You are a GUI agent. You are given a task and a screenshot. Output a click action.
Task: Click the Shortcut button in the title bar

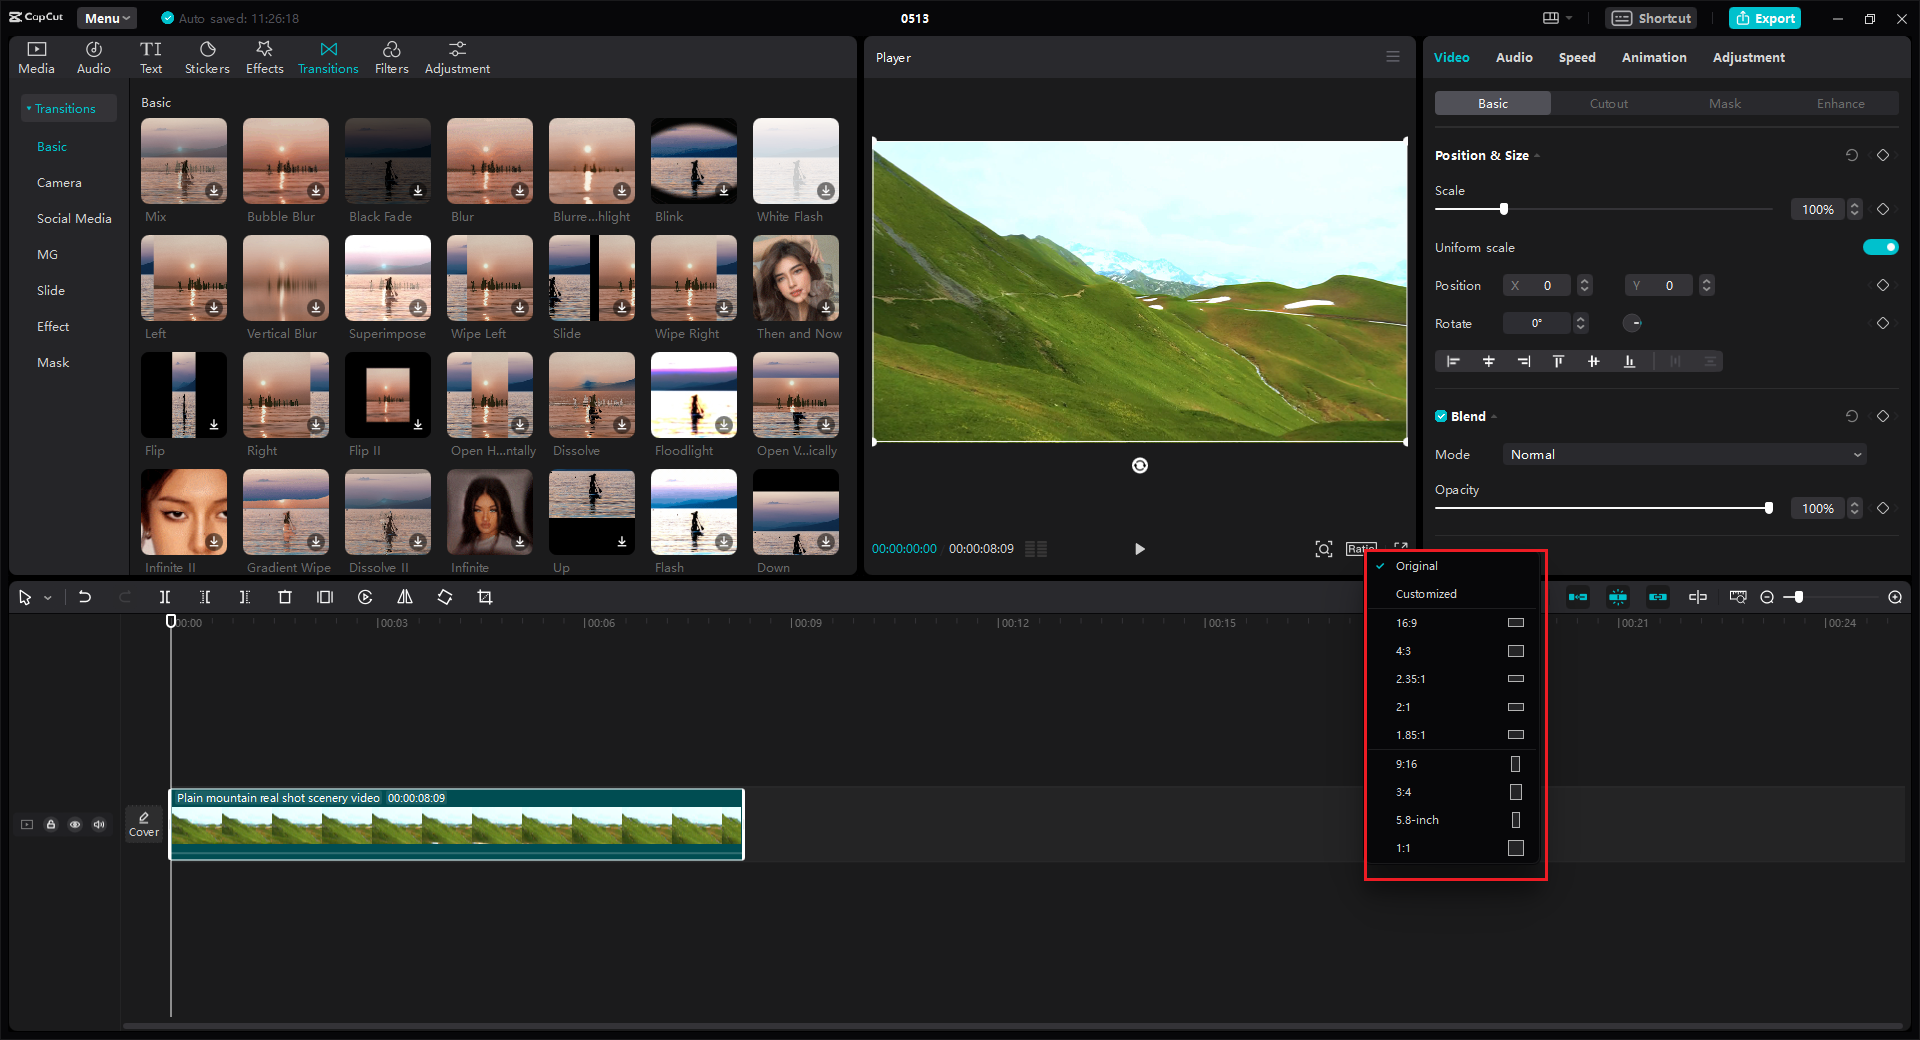click(1650, 18)
